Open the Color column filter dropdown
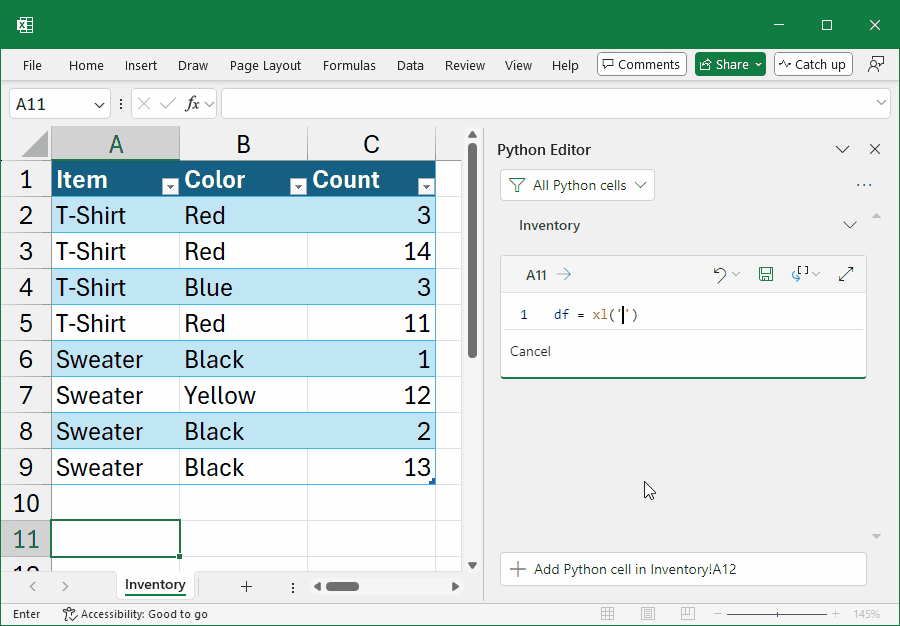Image resolution: width=900 pixels, height=626 pixels. [297, 186]
